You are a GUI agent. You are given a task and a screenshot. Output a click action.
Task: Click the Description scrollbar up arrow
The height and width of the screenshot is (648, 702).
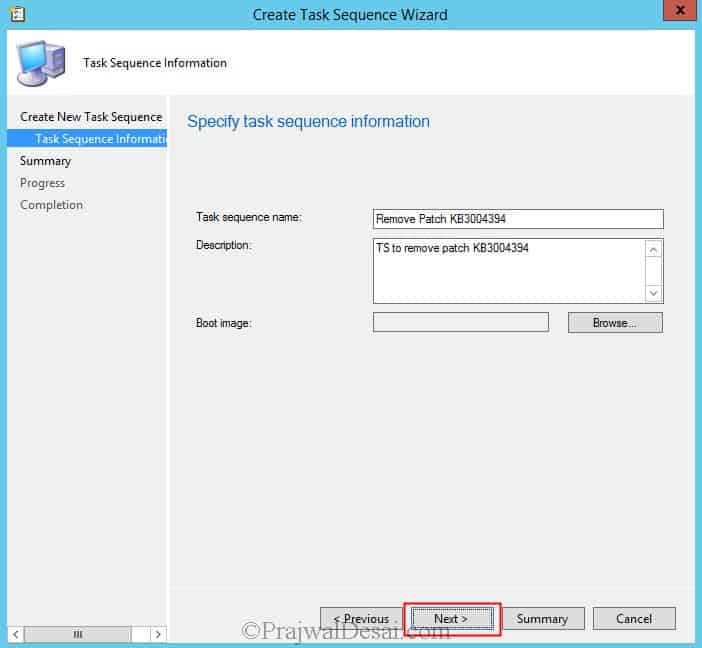point(653,249)
